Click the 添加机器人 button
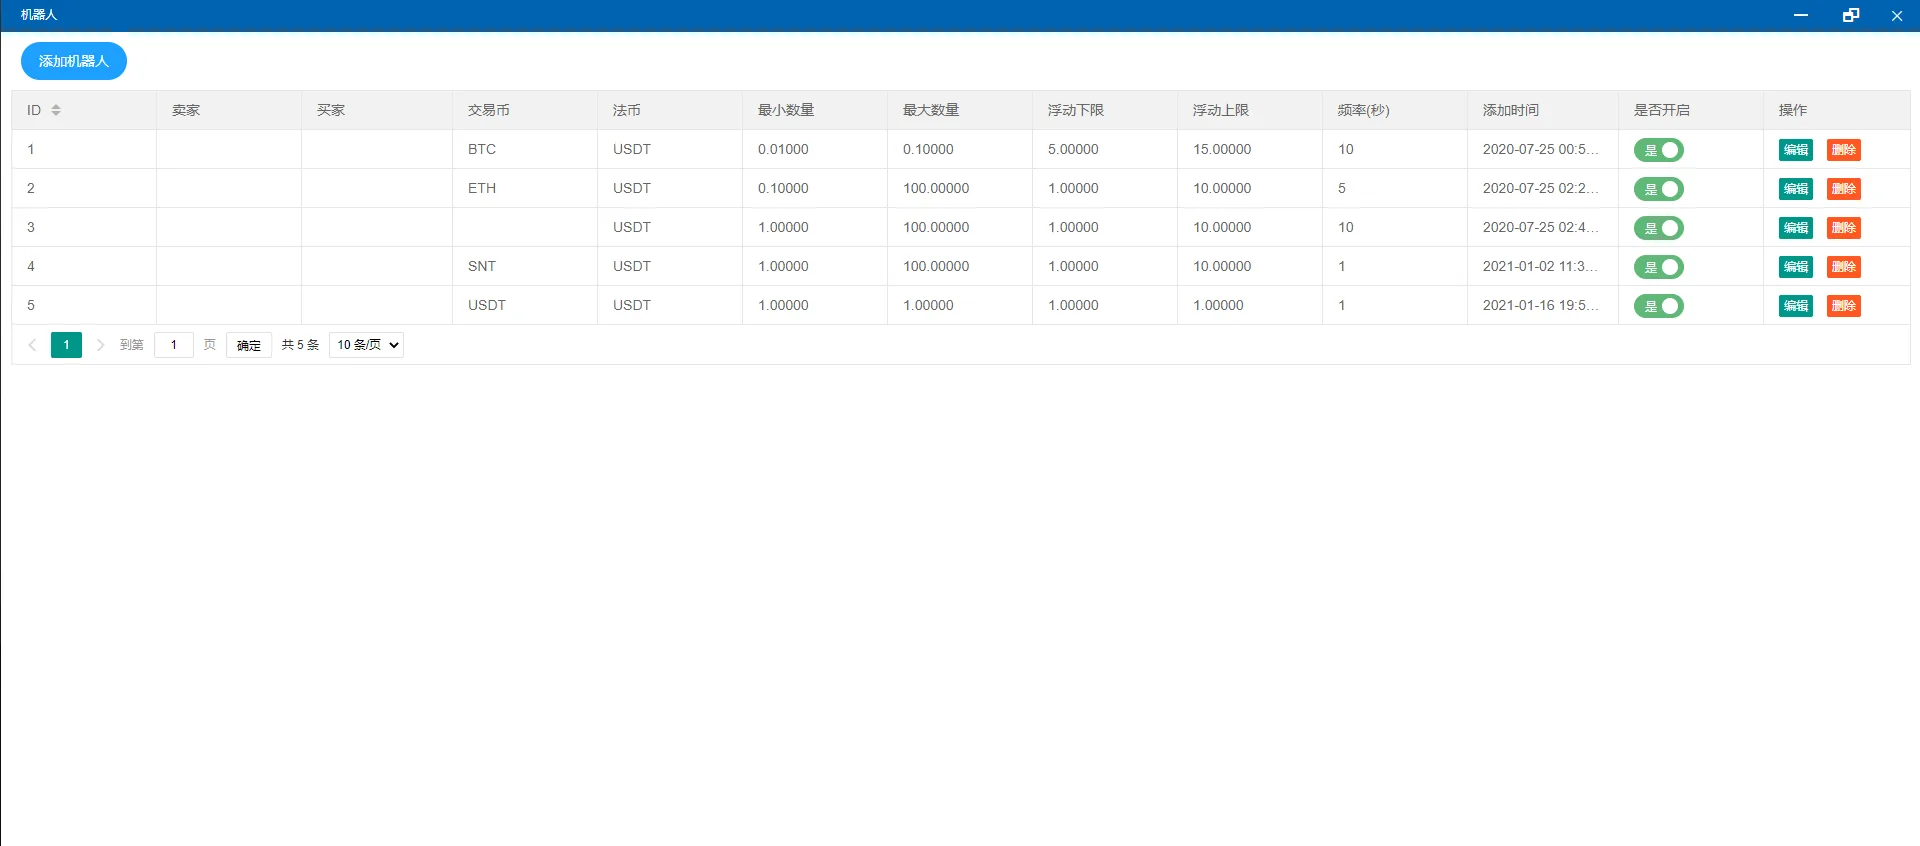1920x846 pixels. [x=74, y=61]
